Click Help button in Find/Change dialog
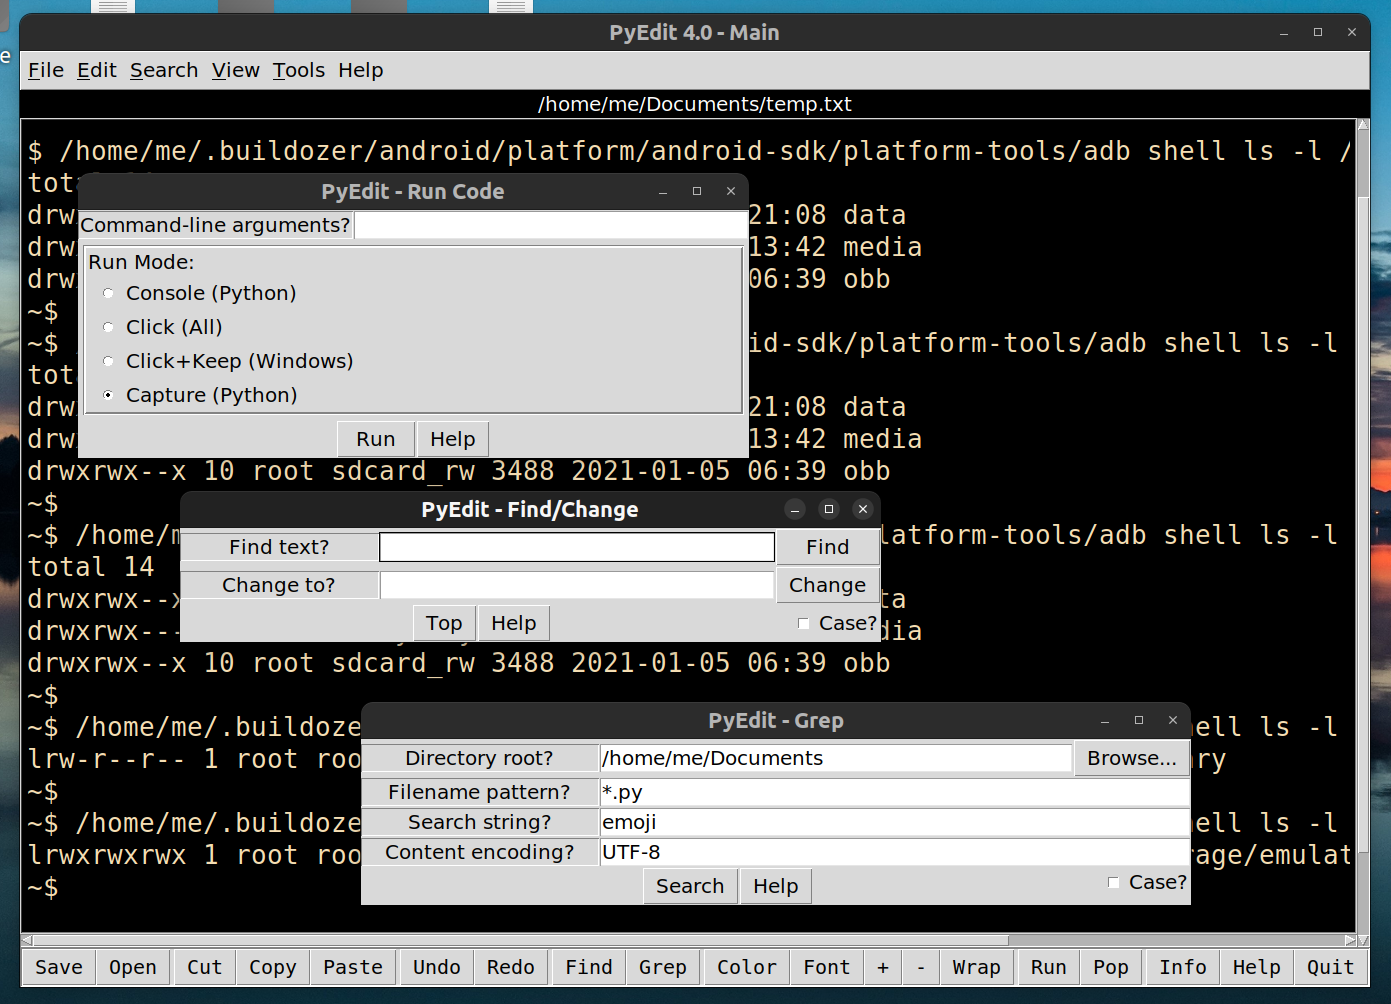The width and height of the screenshot is (1391, 1004). pyautogui.click(x=514, y=623)
